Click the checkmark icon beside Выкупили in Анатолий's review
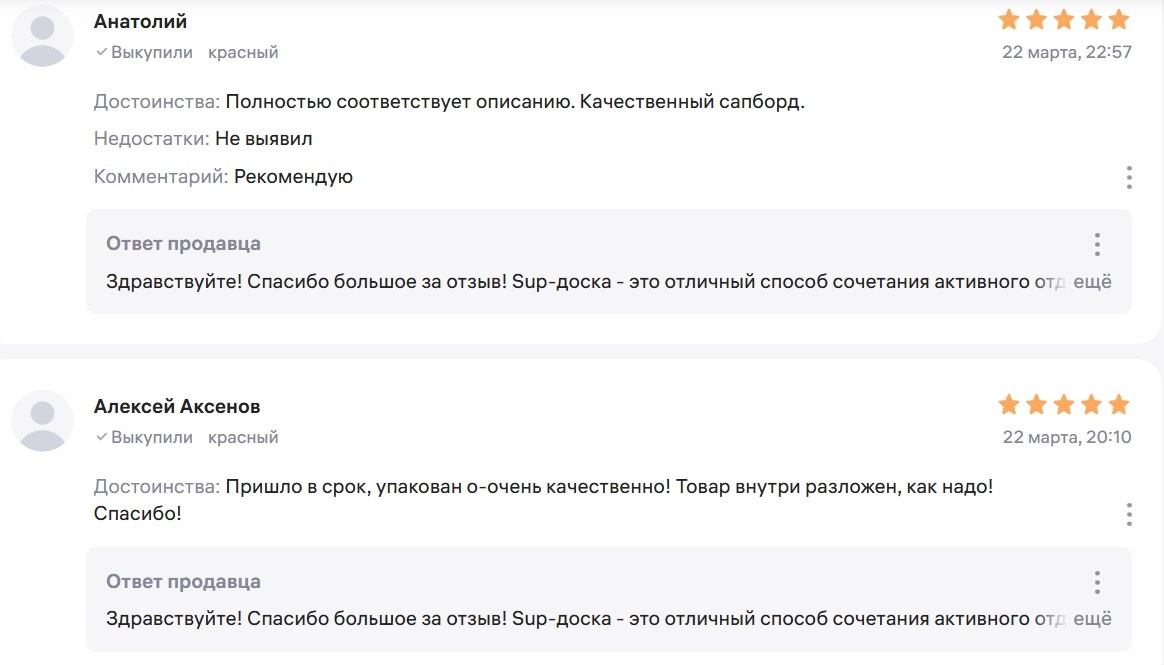 coord(101,51)
